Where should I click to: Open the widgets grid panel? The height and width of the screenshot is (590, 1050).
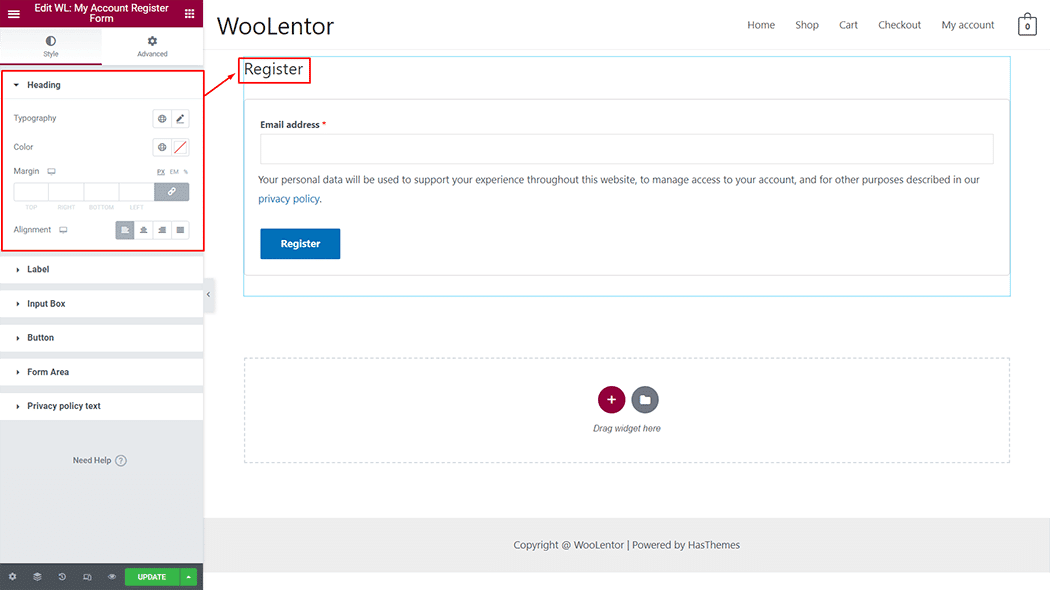click(189, 14)
